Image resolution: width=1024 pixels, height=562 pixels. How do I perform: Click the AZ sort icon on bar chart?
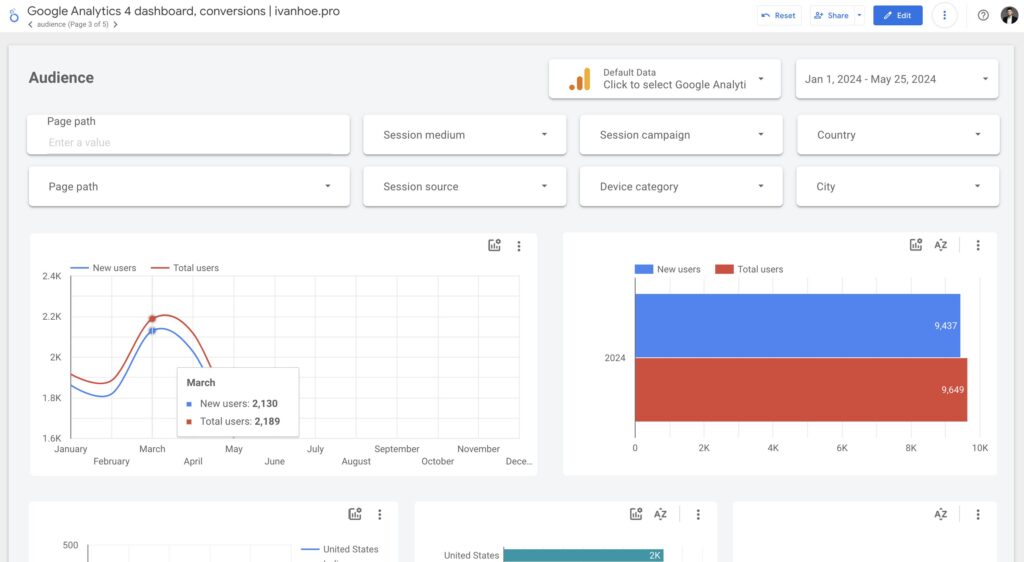click(941, 245)
